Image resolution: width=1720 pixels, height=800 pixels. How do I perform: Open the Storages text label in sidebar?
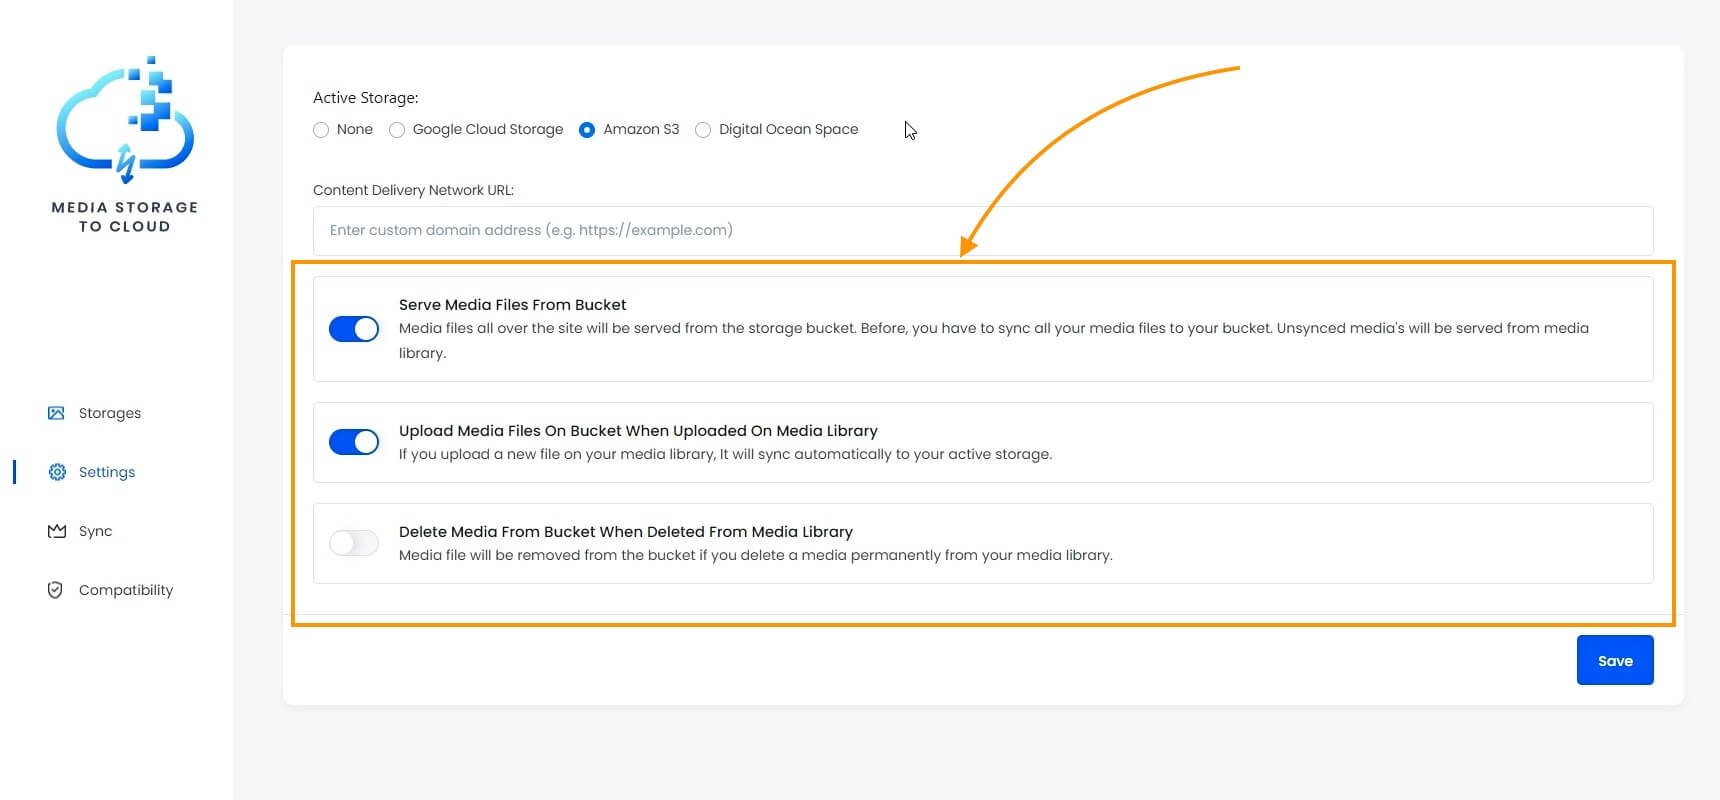[110, 413]
